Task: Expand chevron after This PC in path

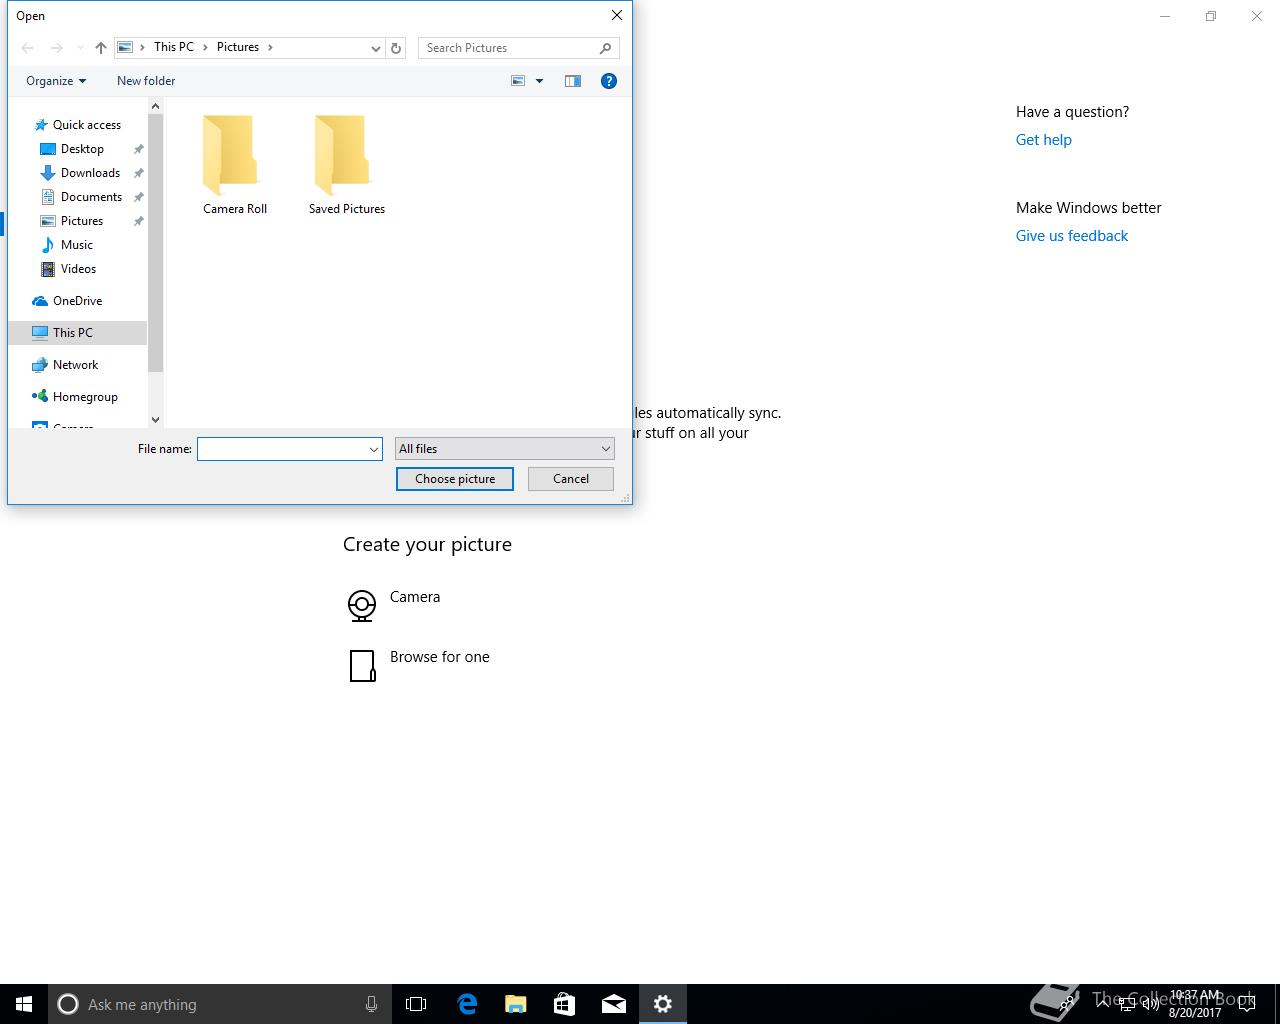Action: click(205, 47)
